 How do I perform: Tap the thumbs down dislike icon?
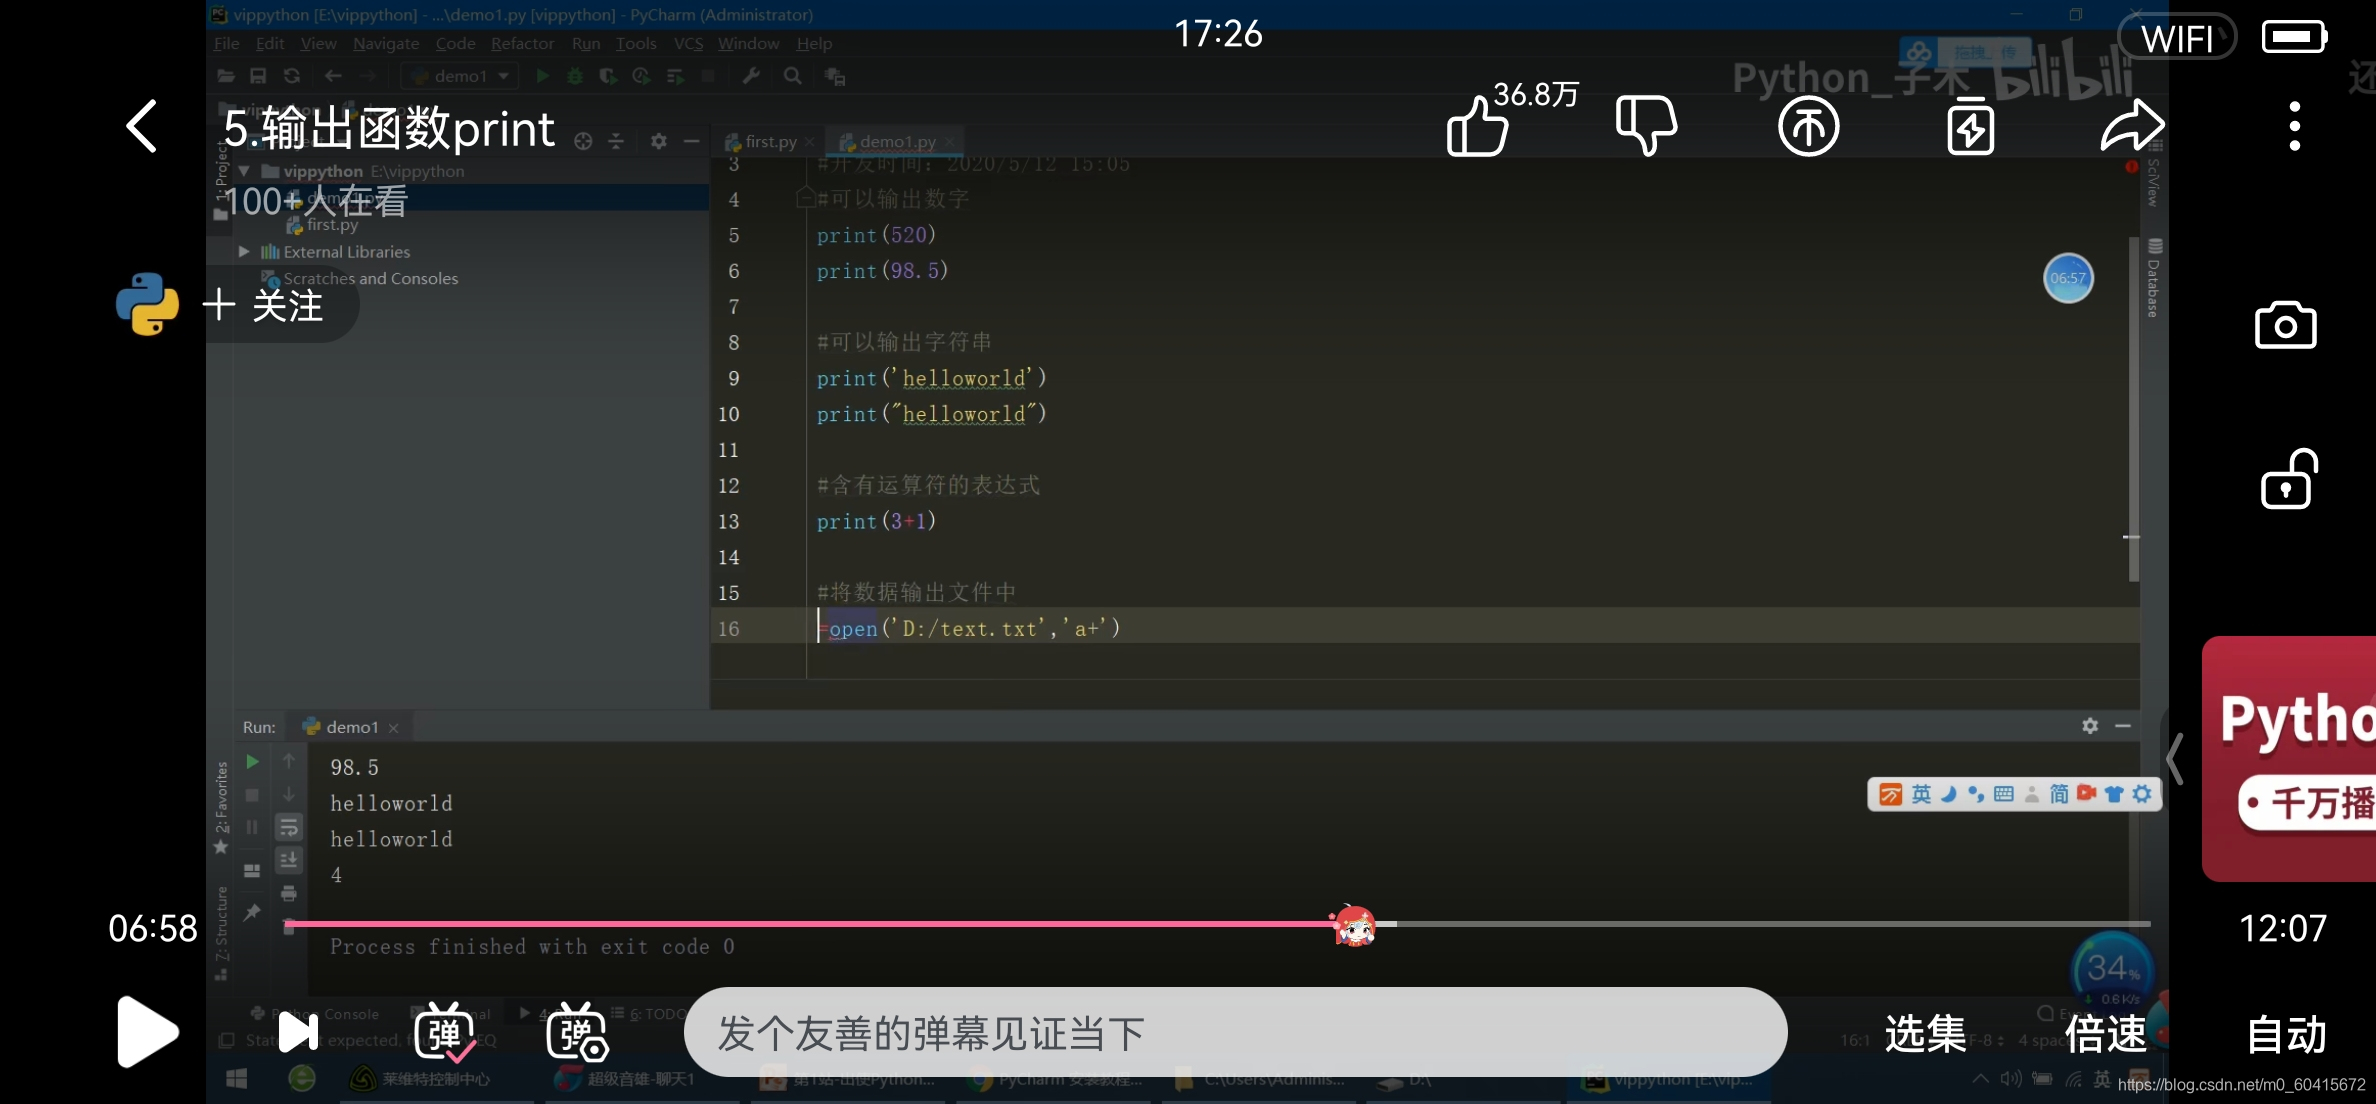[1646, 126]
